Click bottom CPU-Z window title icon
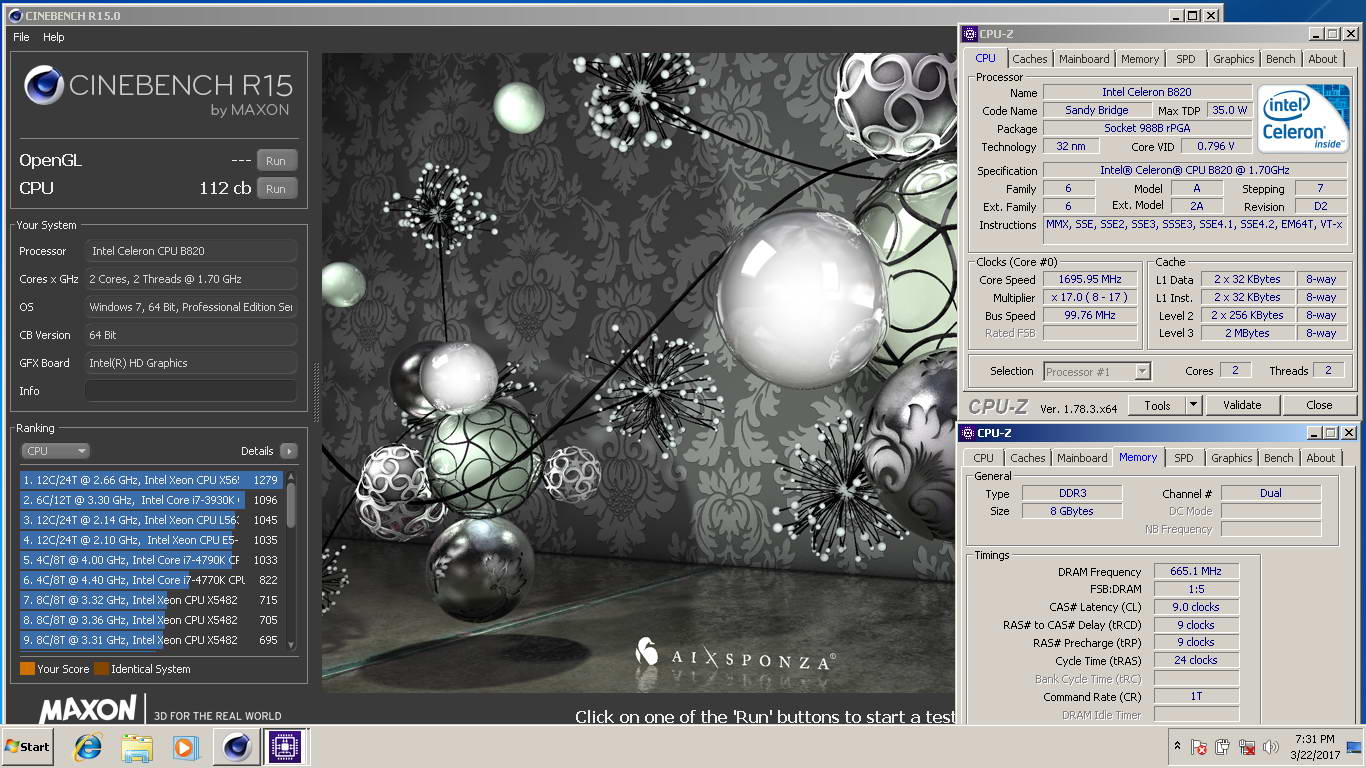This screenshot has height=768, width=1366. click(968, 433)
